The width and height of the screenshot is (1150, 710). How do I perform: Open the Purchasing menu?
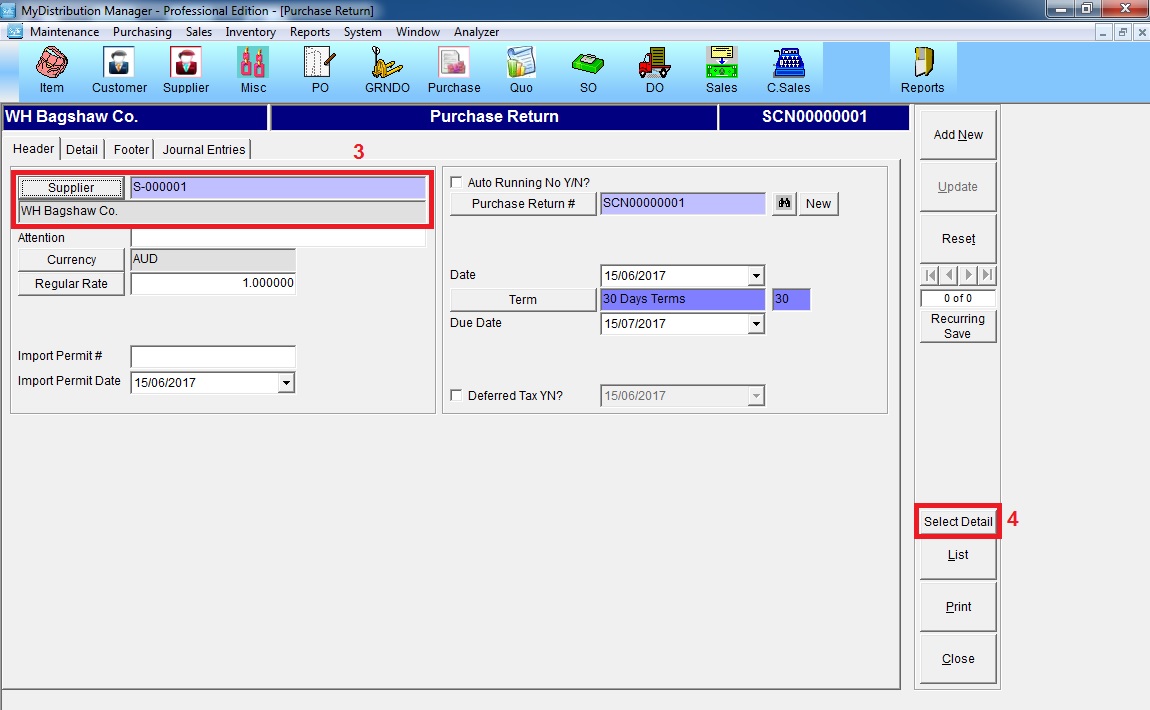(x=142, y=32)
